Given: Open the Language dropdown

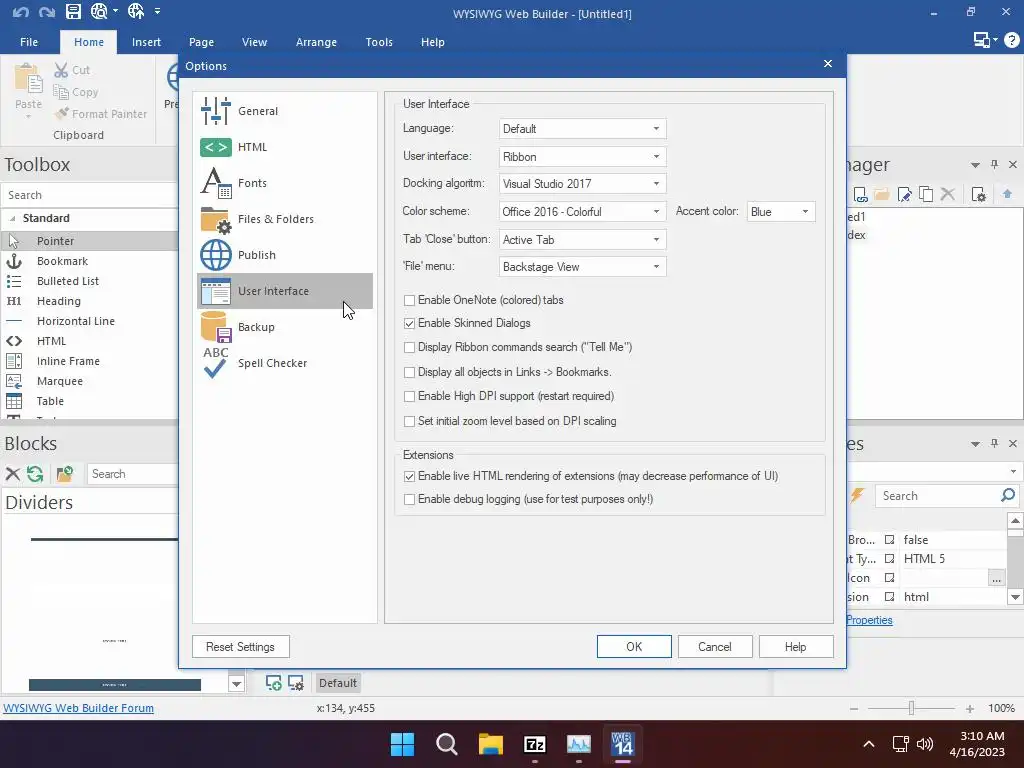Looking at the screenshot, I should (583, 129).
